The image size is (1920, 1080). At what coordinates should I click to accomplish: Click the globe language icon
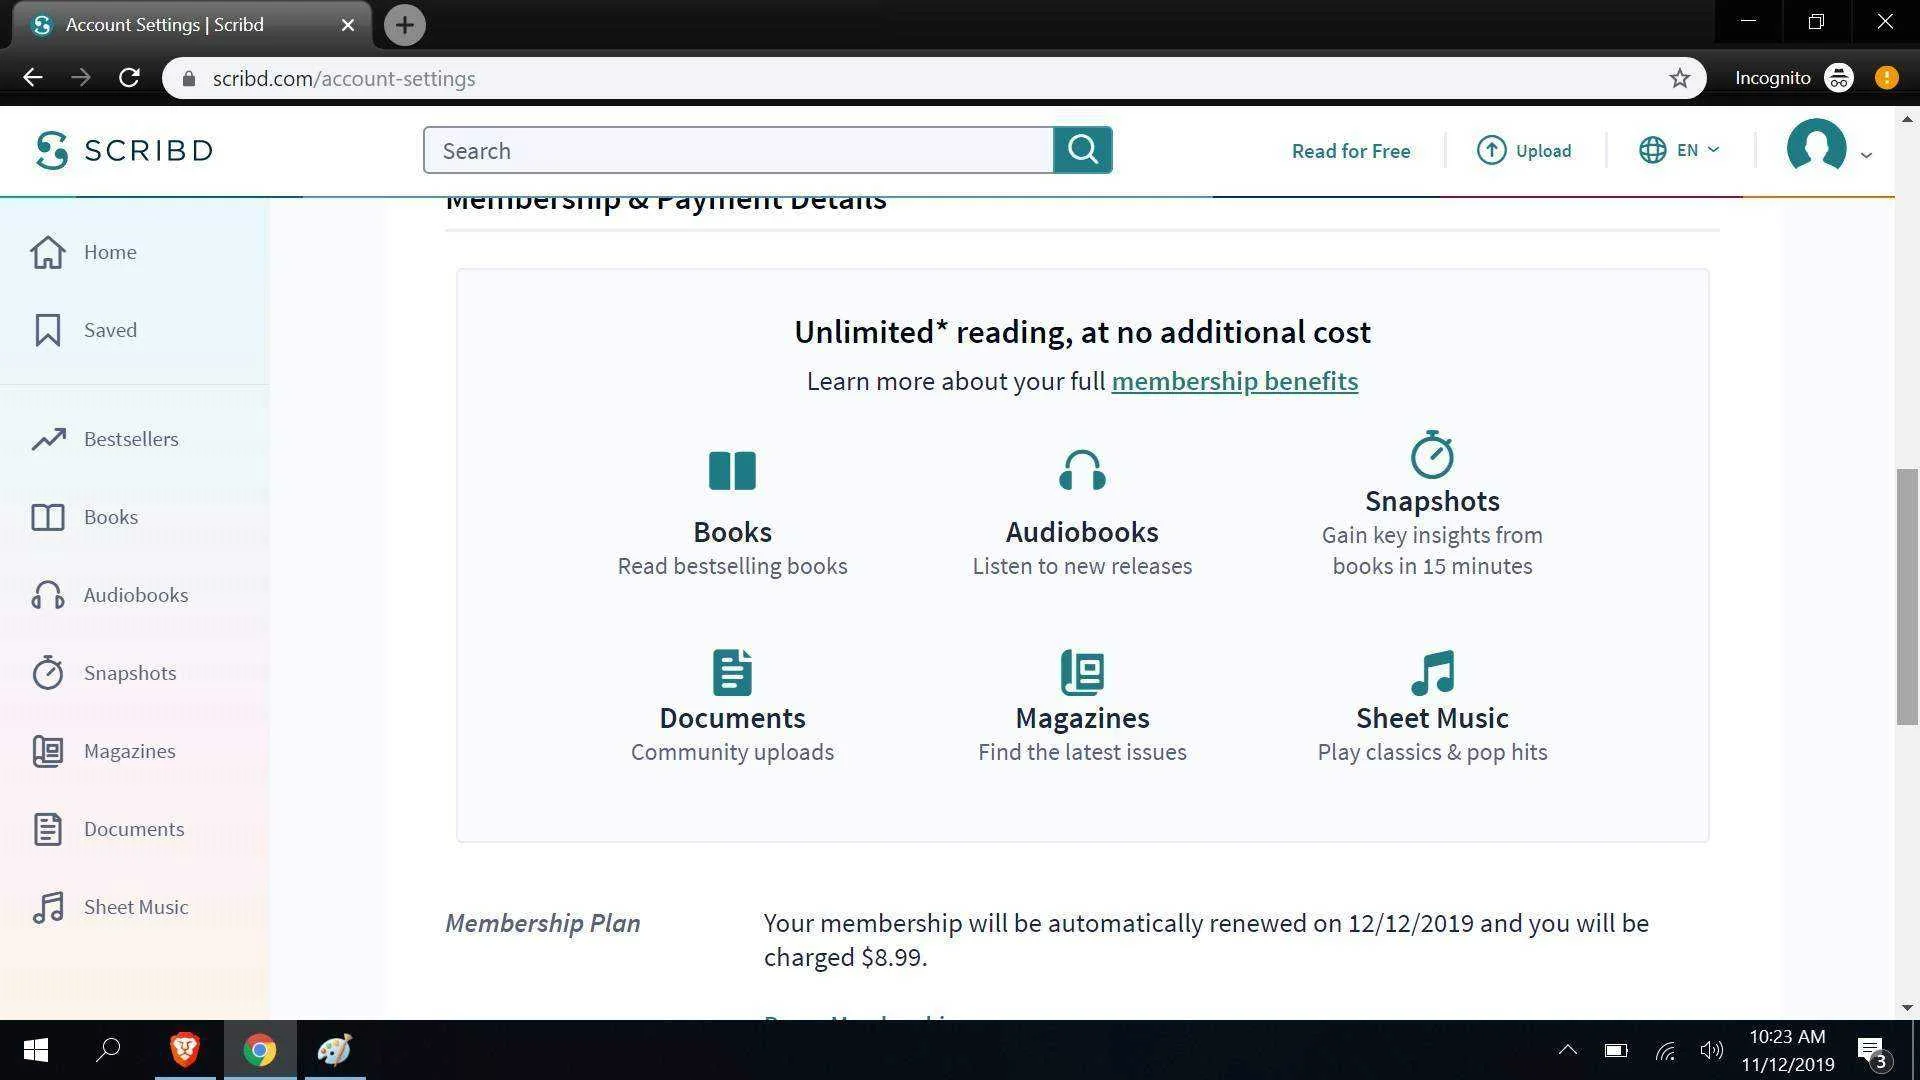point(1652,150)
